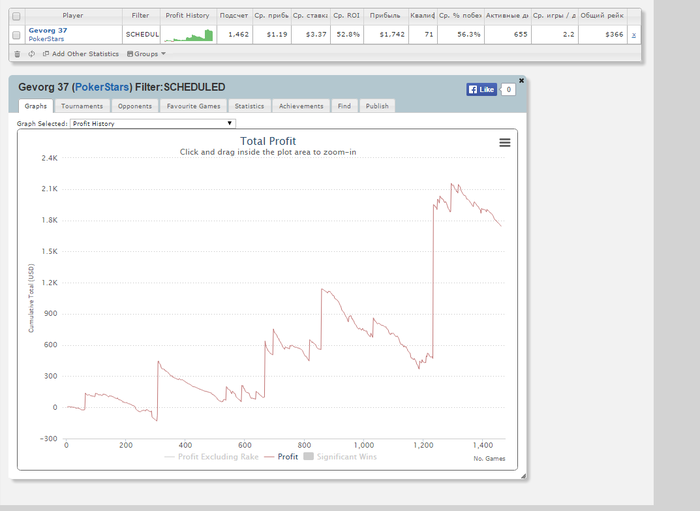Sort by the Прибыль column header
Viewport: 700px width, 511px height.
pyautogui.click(x=385, y=16)
